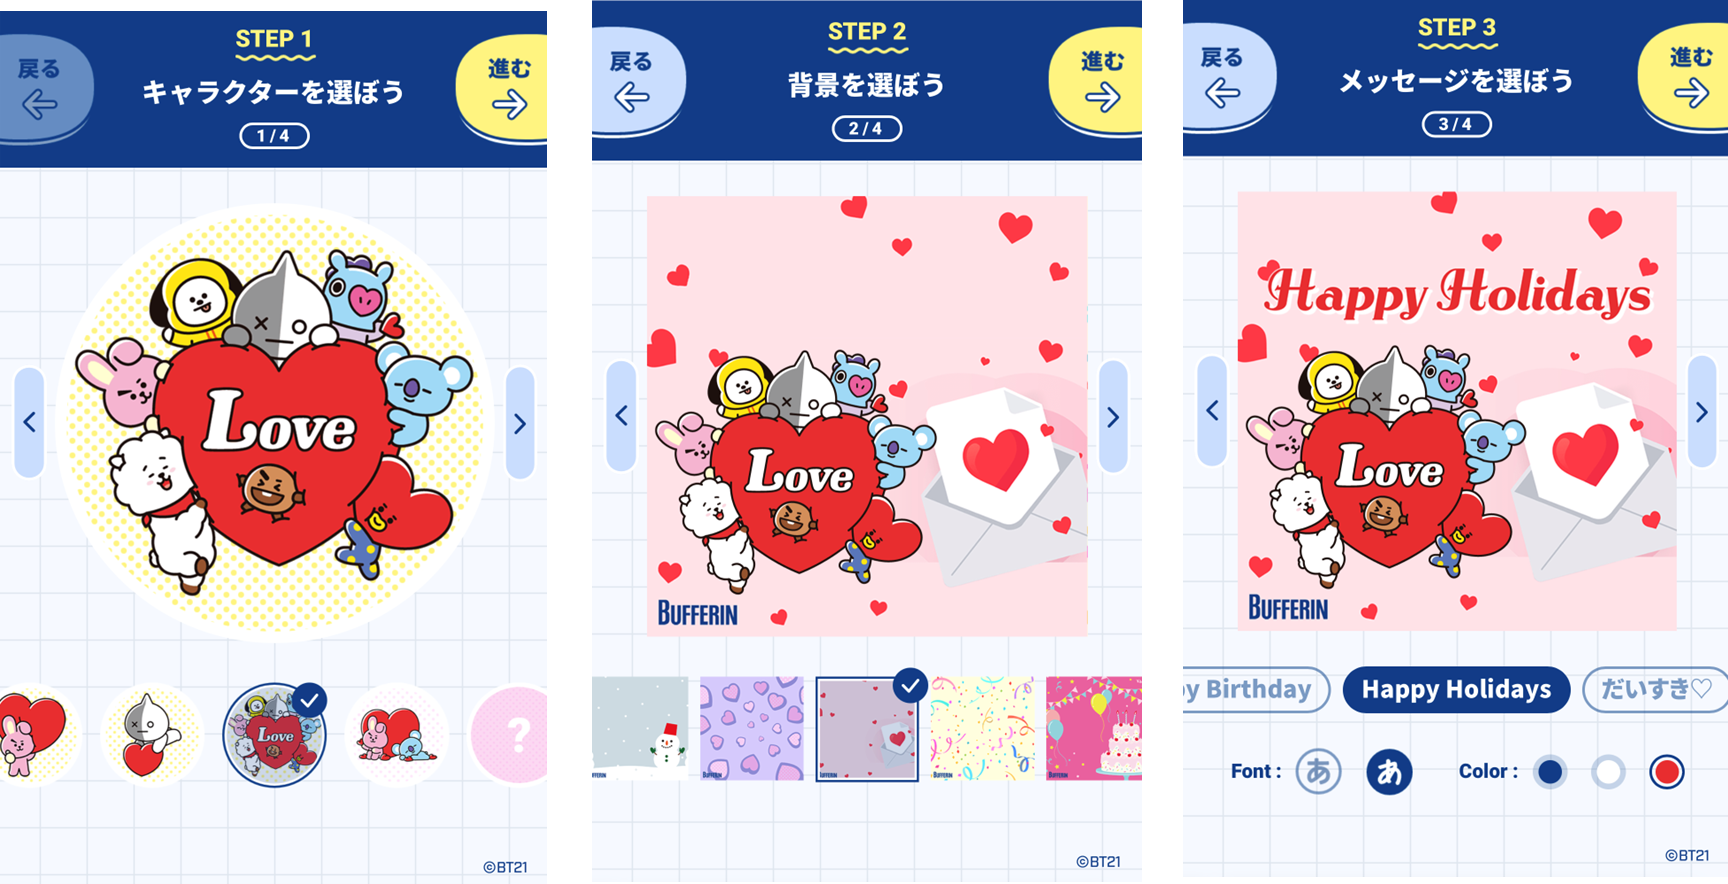Pick the pink question mark mystery character
1728x884 pixels.
click(x=510, y=736)
